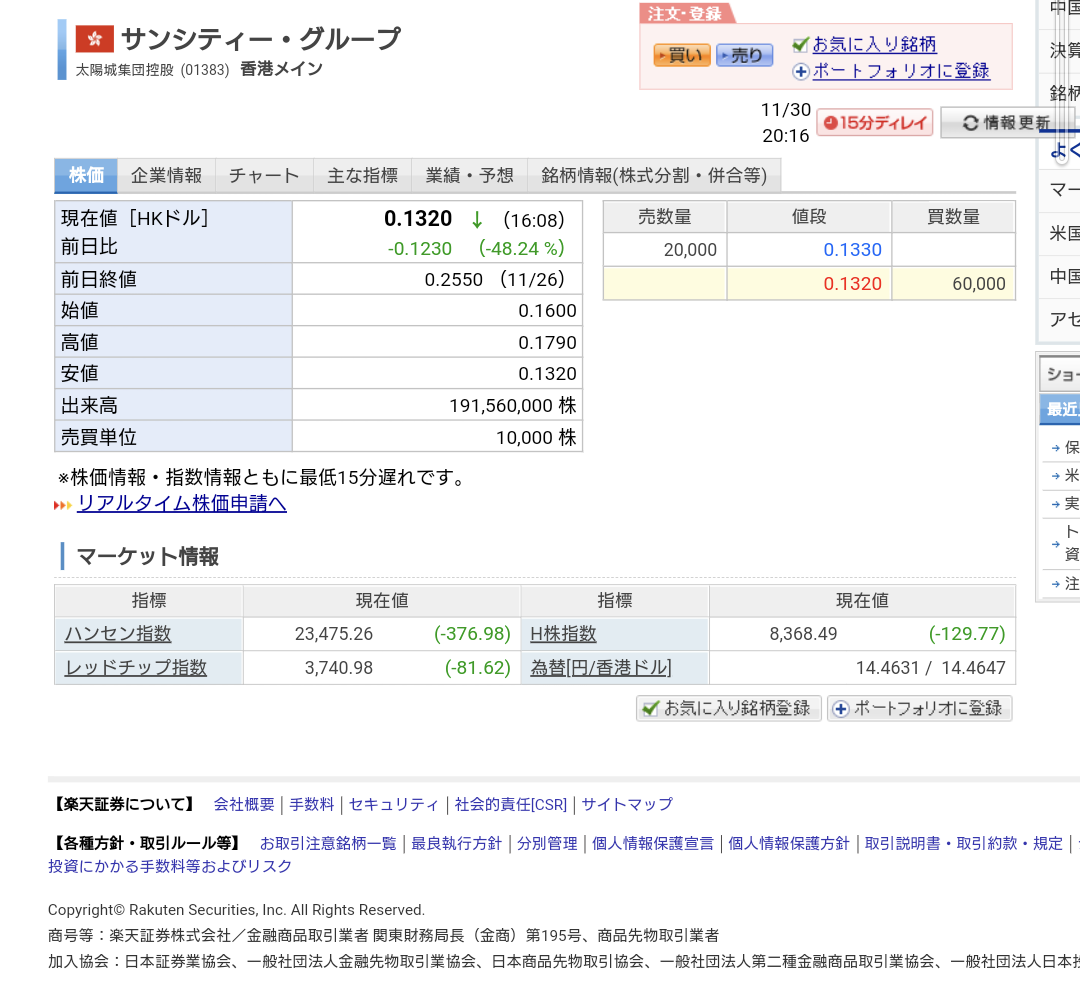Click buy quantity 60,000 in order book

click(x=979, y=284)
